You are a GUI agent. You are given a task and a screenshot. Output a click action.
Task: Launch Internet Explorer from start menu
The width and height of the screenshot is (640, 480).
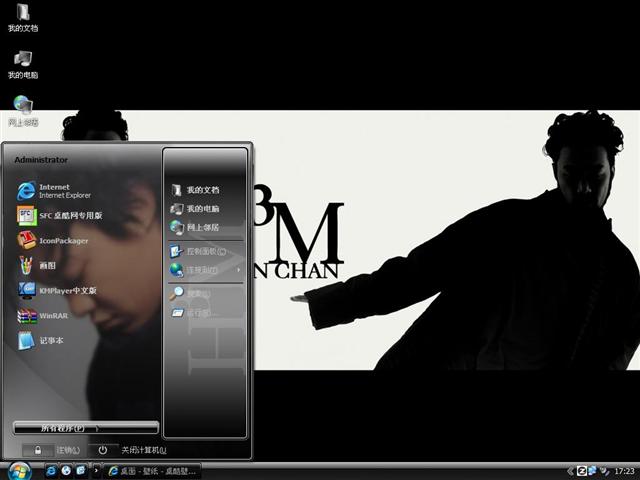click(54, 191)
